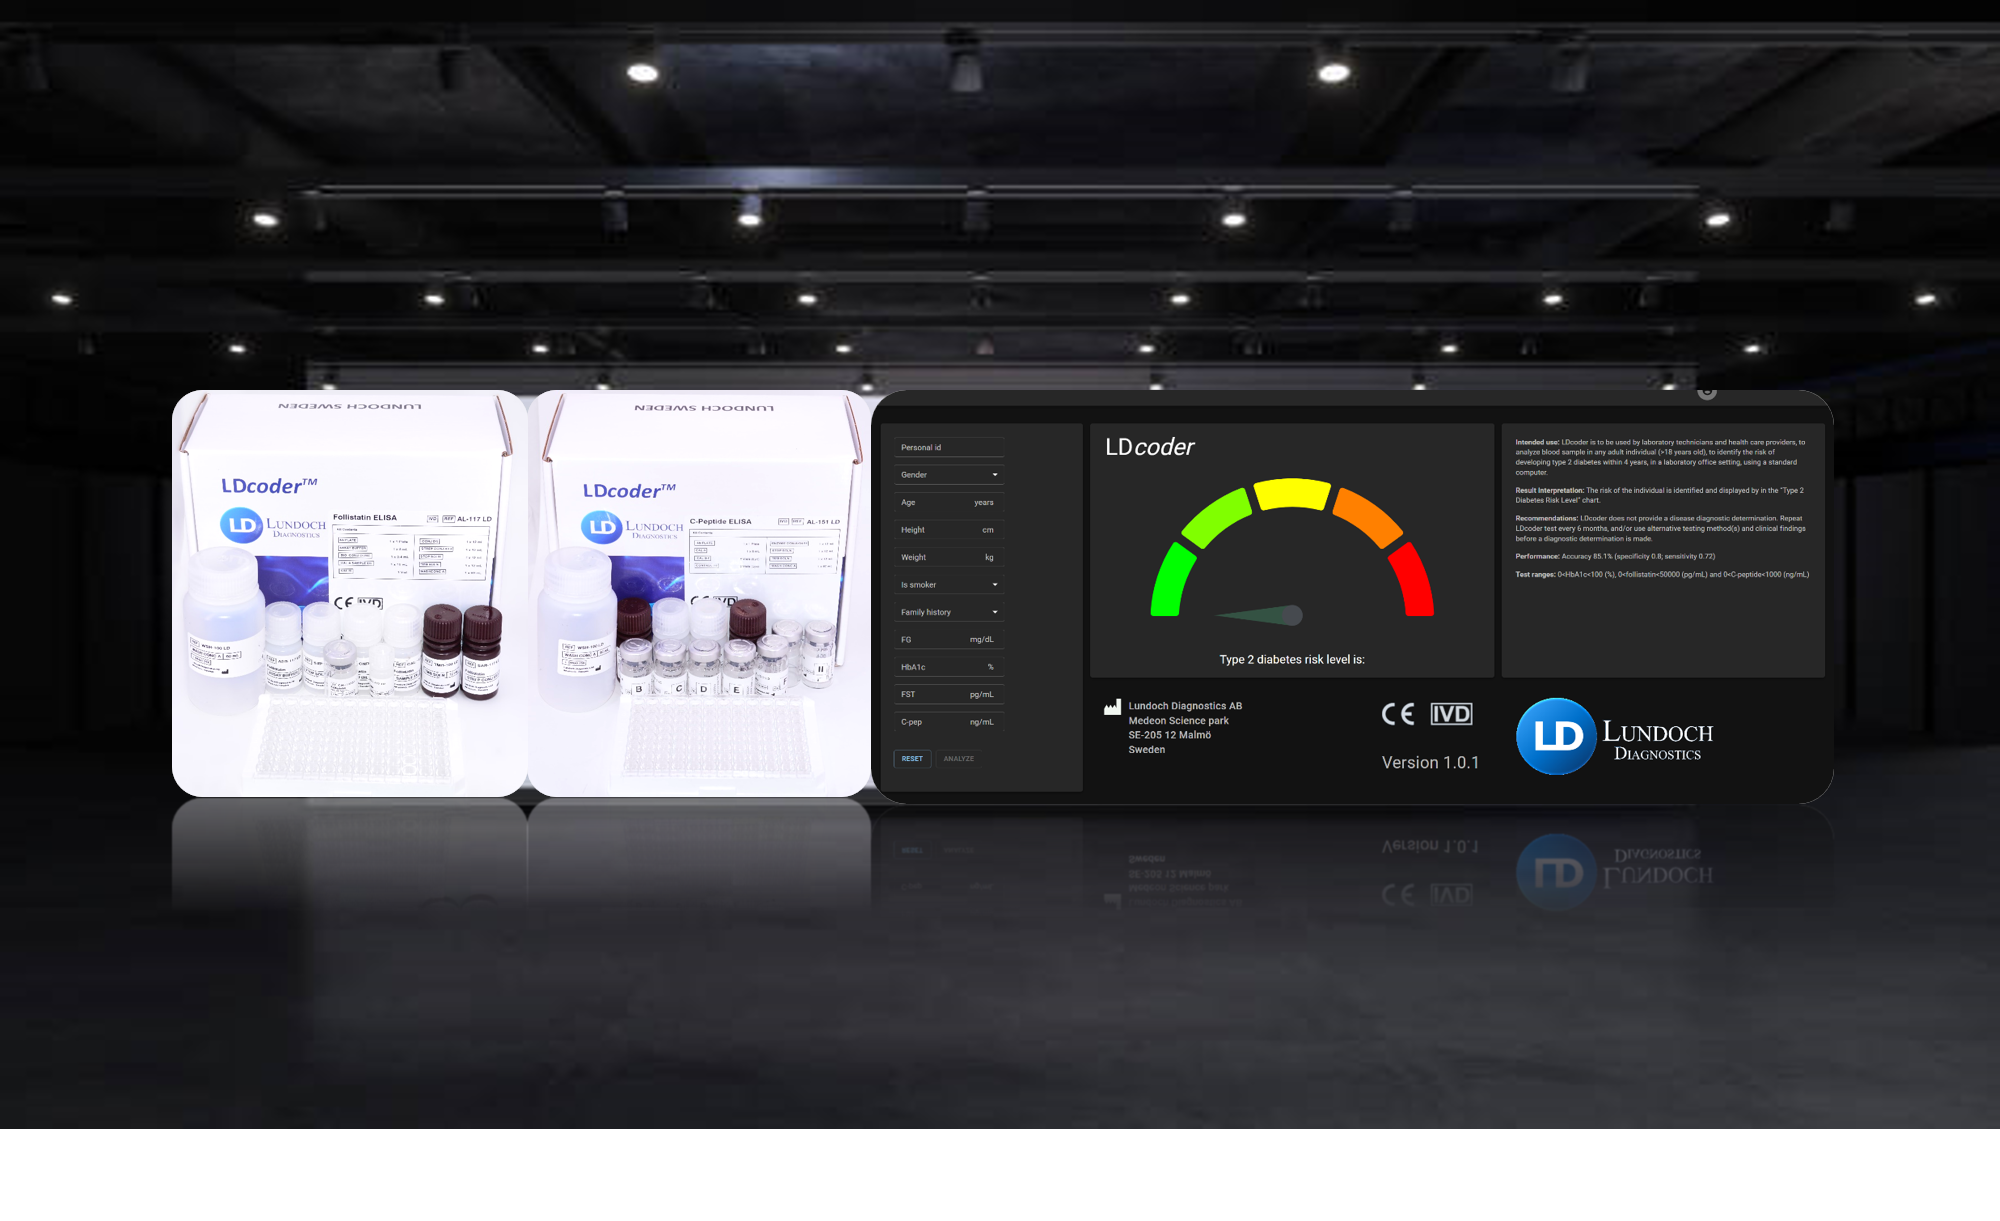Click the Version 1.0.1 label
This screenshot has height=1221, width=2000.
[1430, 763]
